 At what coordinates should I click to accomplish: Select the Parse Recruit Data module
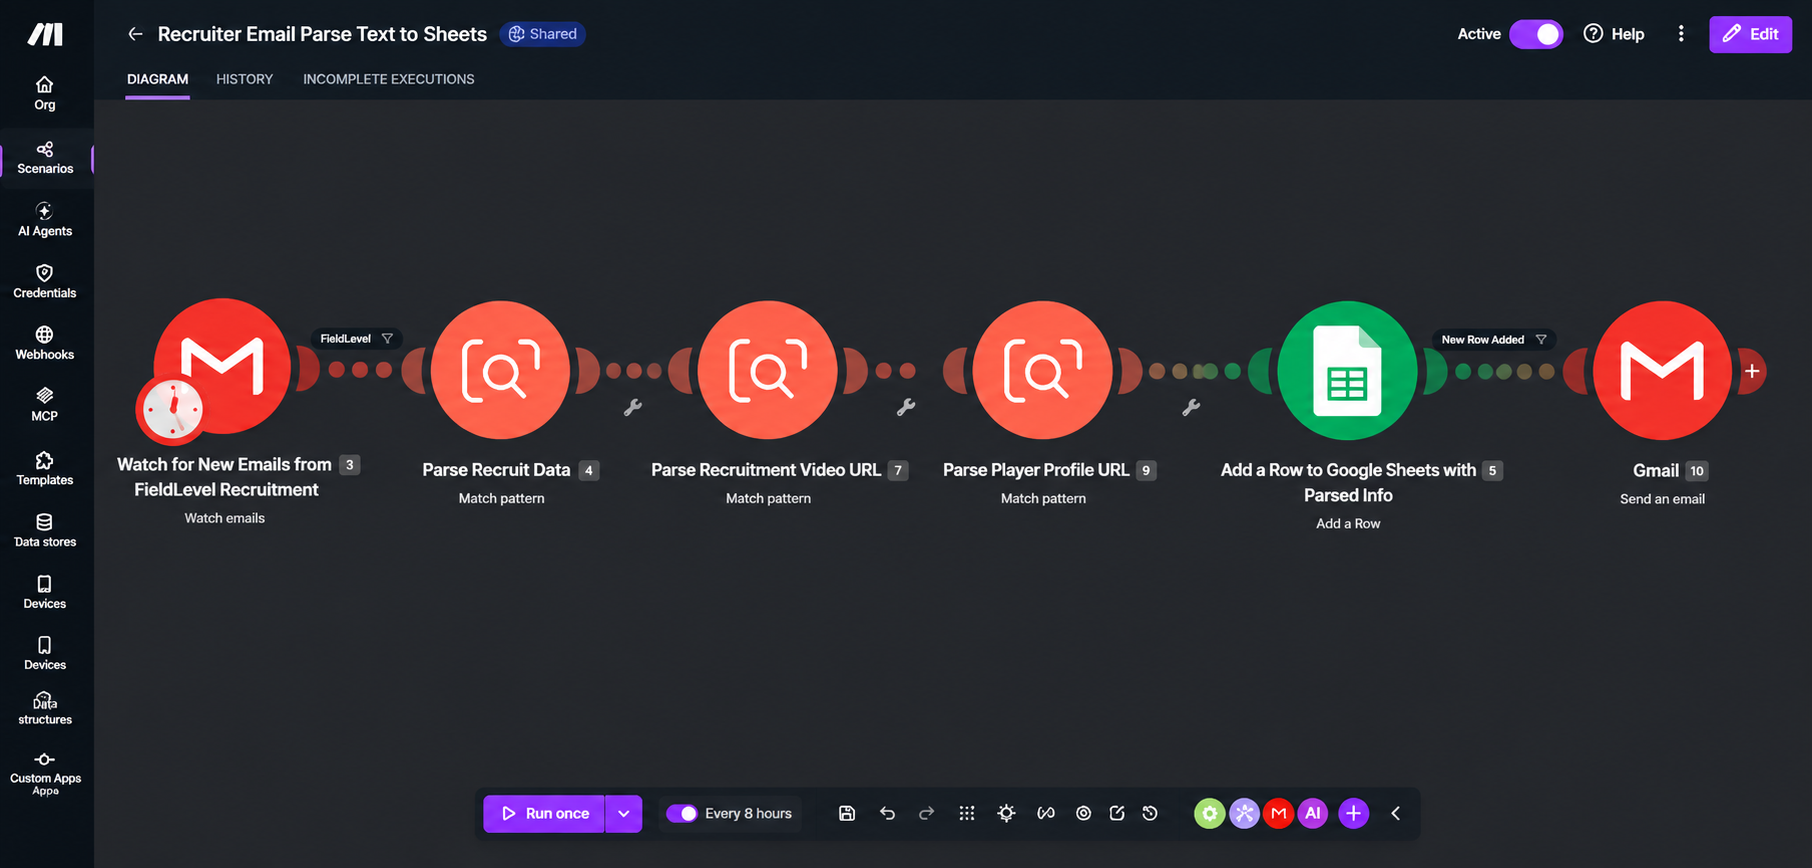tap(501, 370)
